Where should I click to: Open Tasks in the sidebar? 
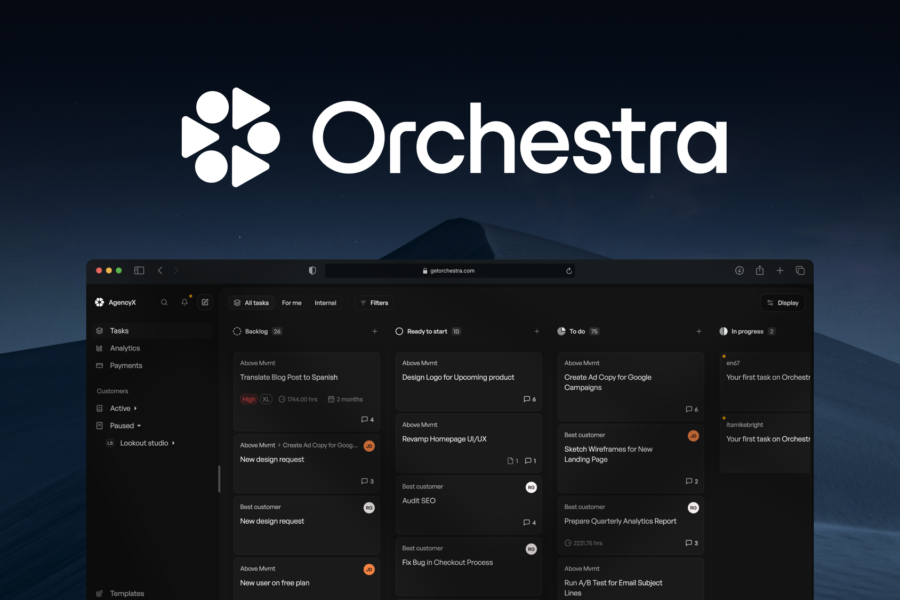[x=152, y=331]
